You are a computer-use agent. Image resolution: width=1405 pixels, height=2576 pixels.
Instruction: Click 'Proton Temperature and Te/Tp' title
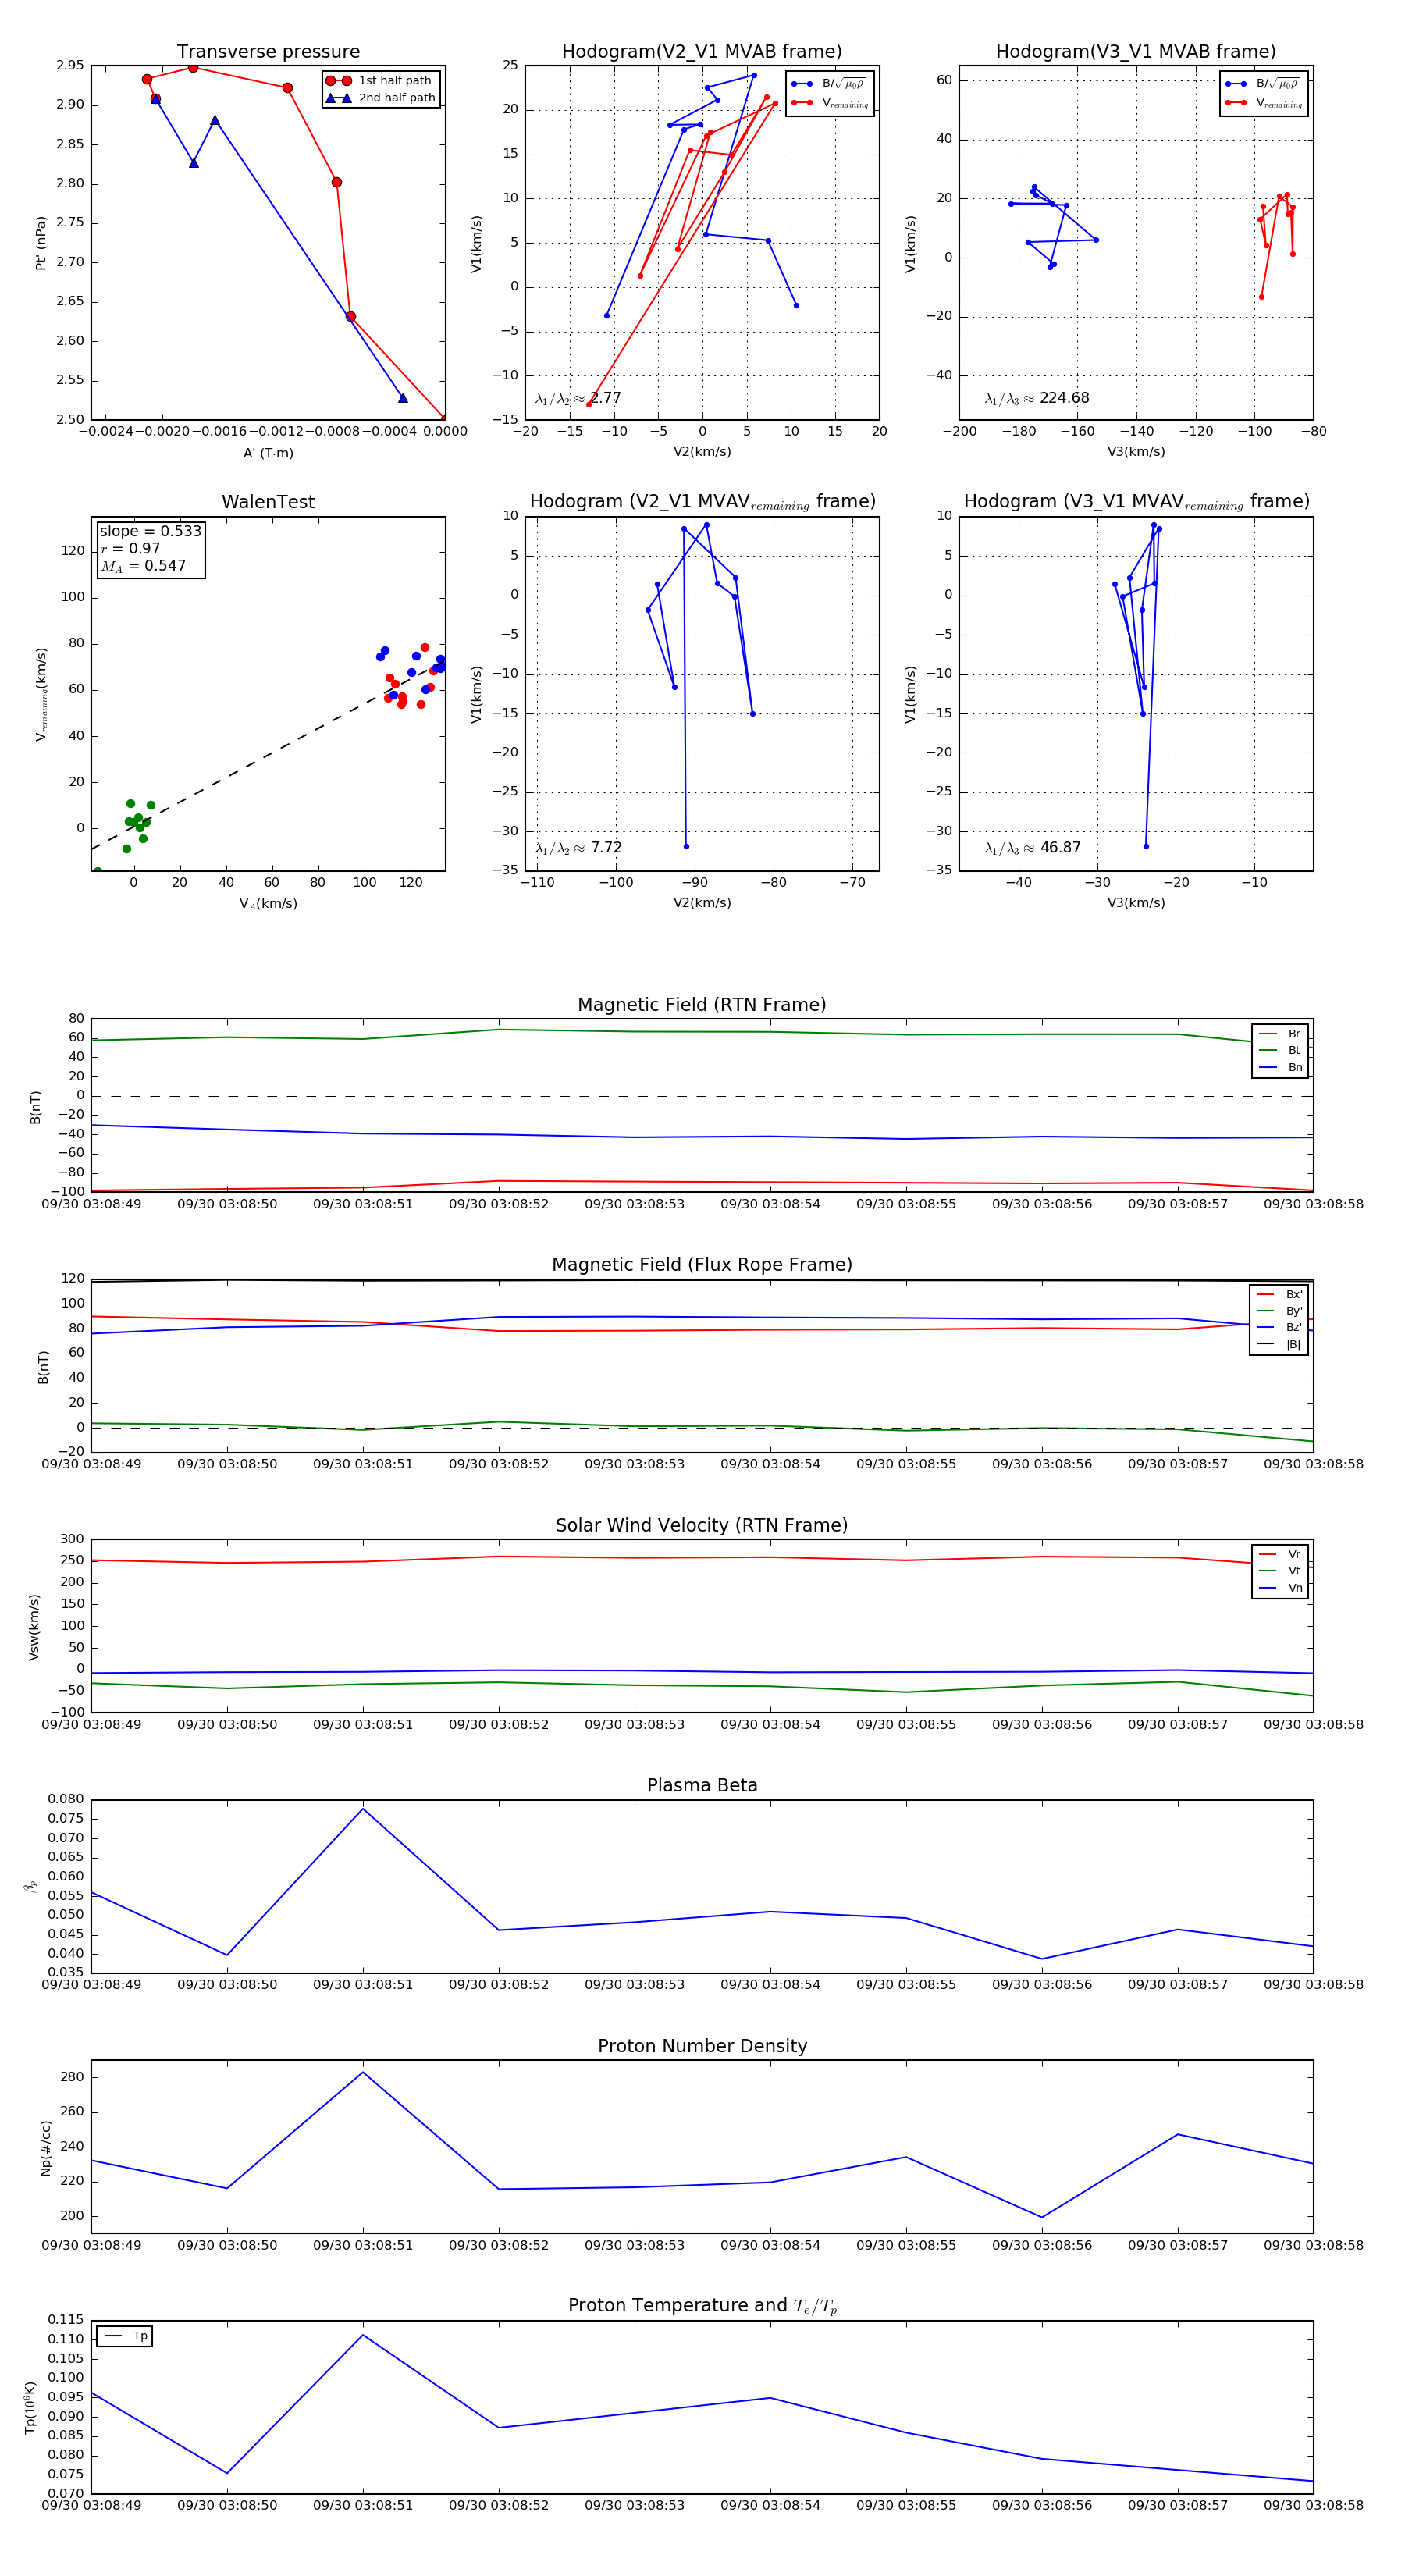(702, 2306)
